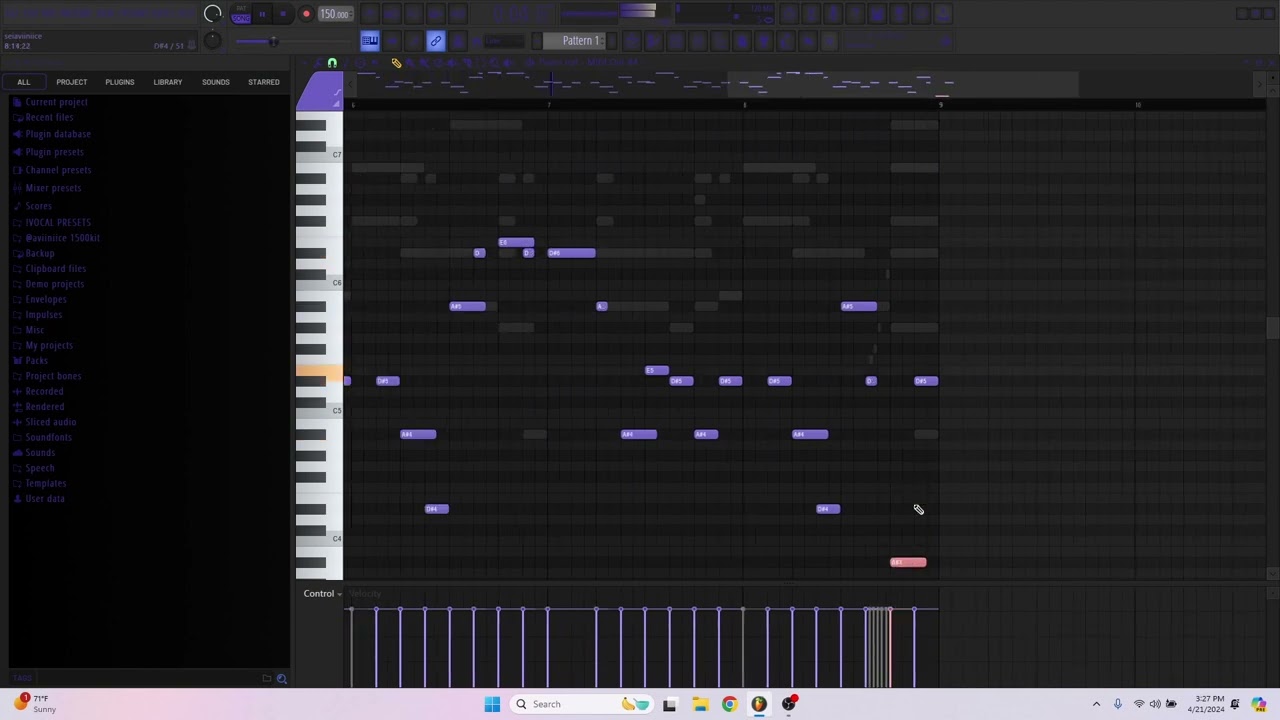Adjust the main volume knob
This screenshot has height=720, width=1280.
212,14
